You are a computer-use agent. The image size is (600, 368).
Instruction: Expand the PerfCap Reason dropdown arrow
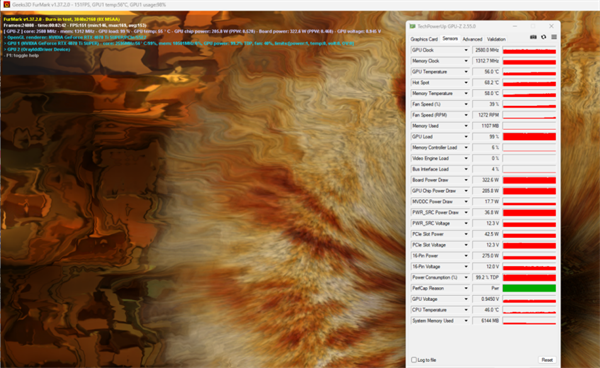466,288
